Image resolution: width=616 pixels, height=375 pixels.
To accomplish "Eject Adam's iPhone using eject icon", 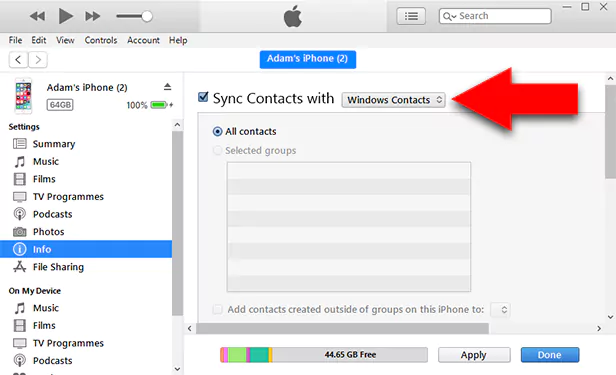I will click(x=168, y=87).
